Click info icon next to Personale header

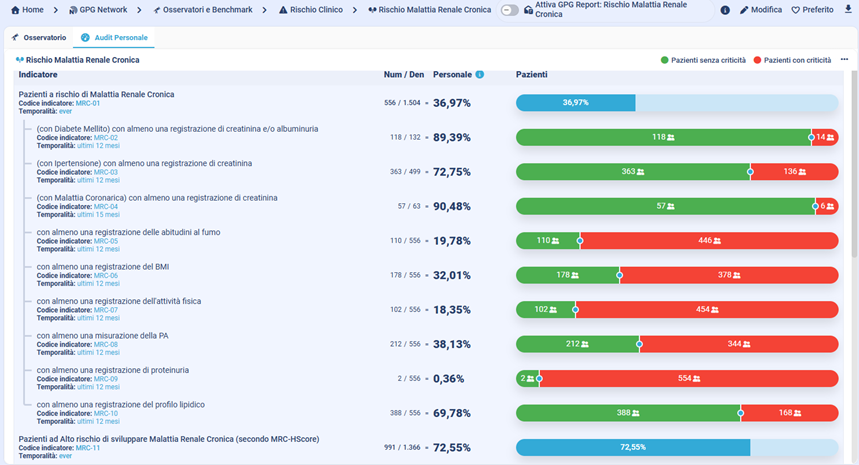[480, 75]
